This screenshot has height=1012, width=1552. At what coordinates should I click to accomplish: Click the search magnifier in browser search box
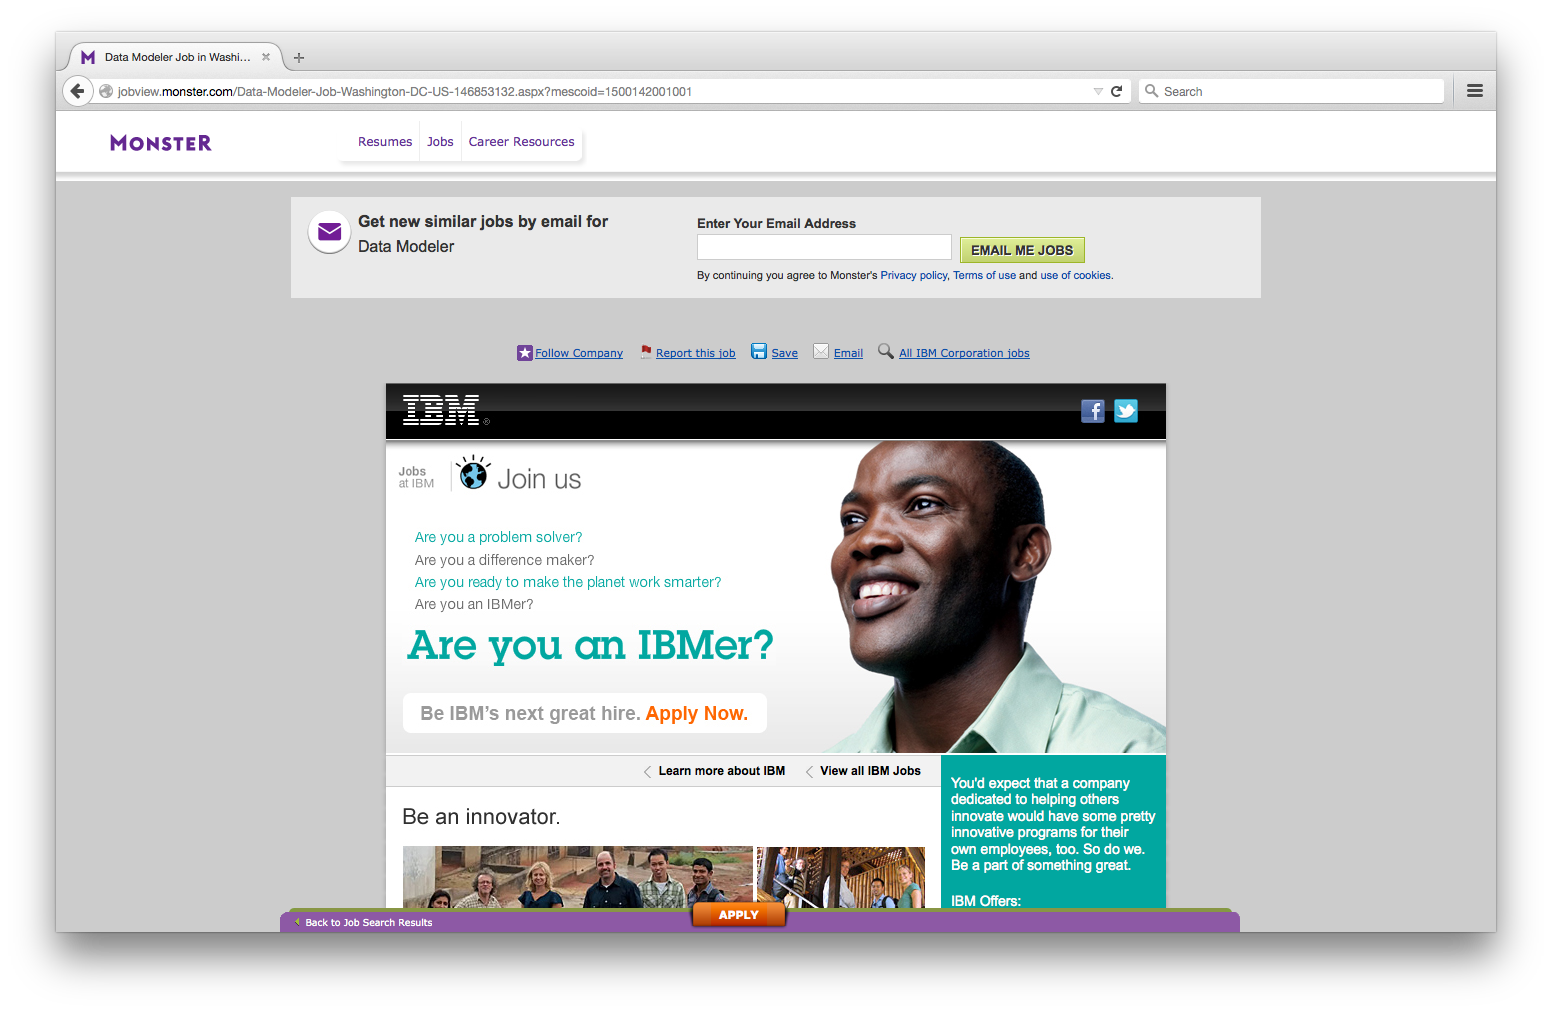point(1151,91)
